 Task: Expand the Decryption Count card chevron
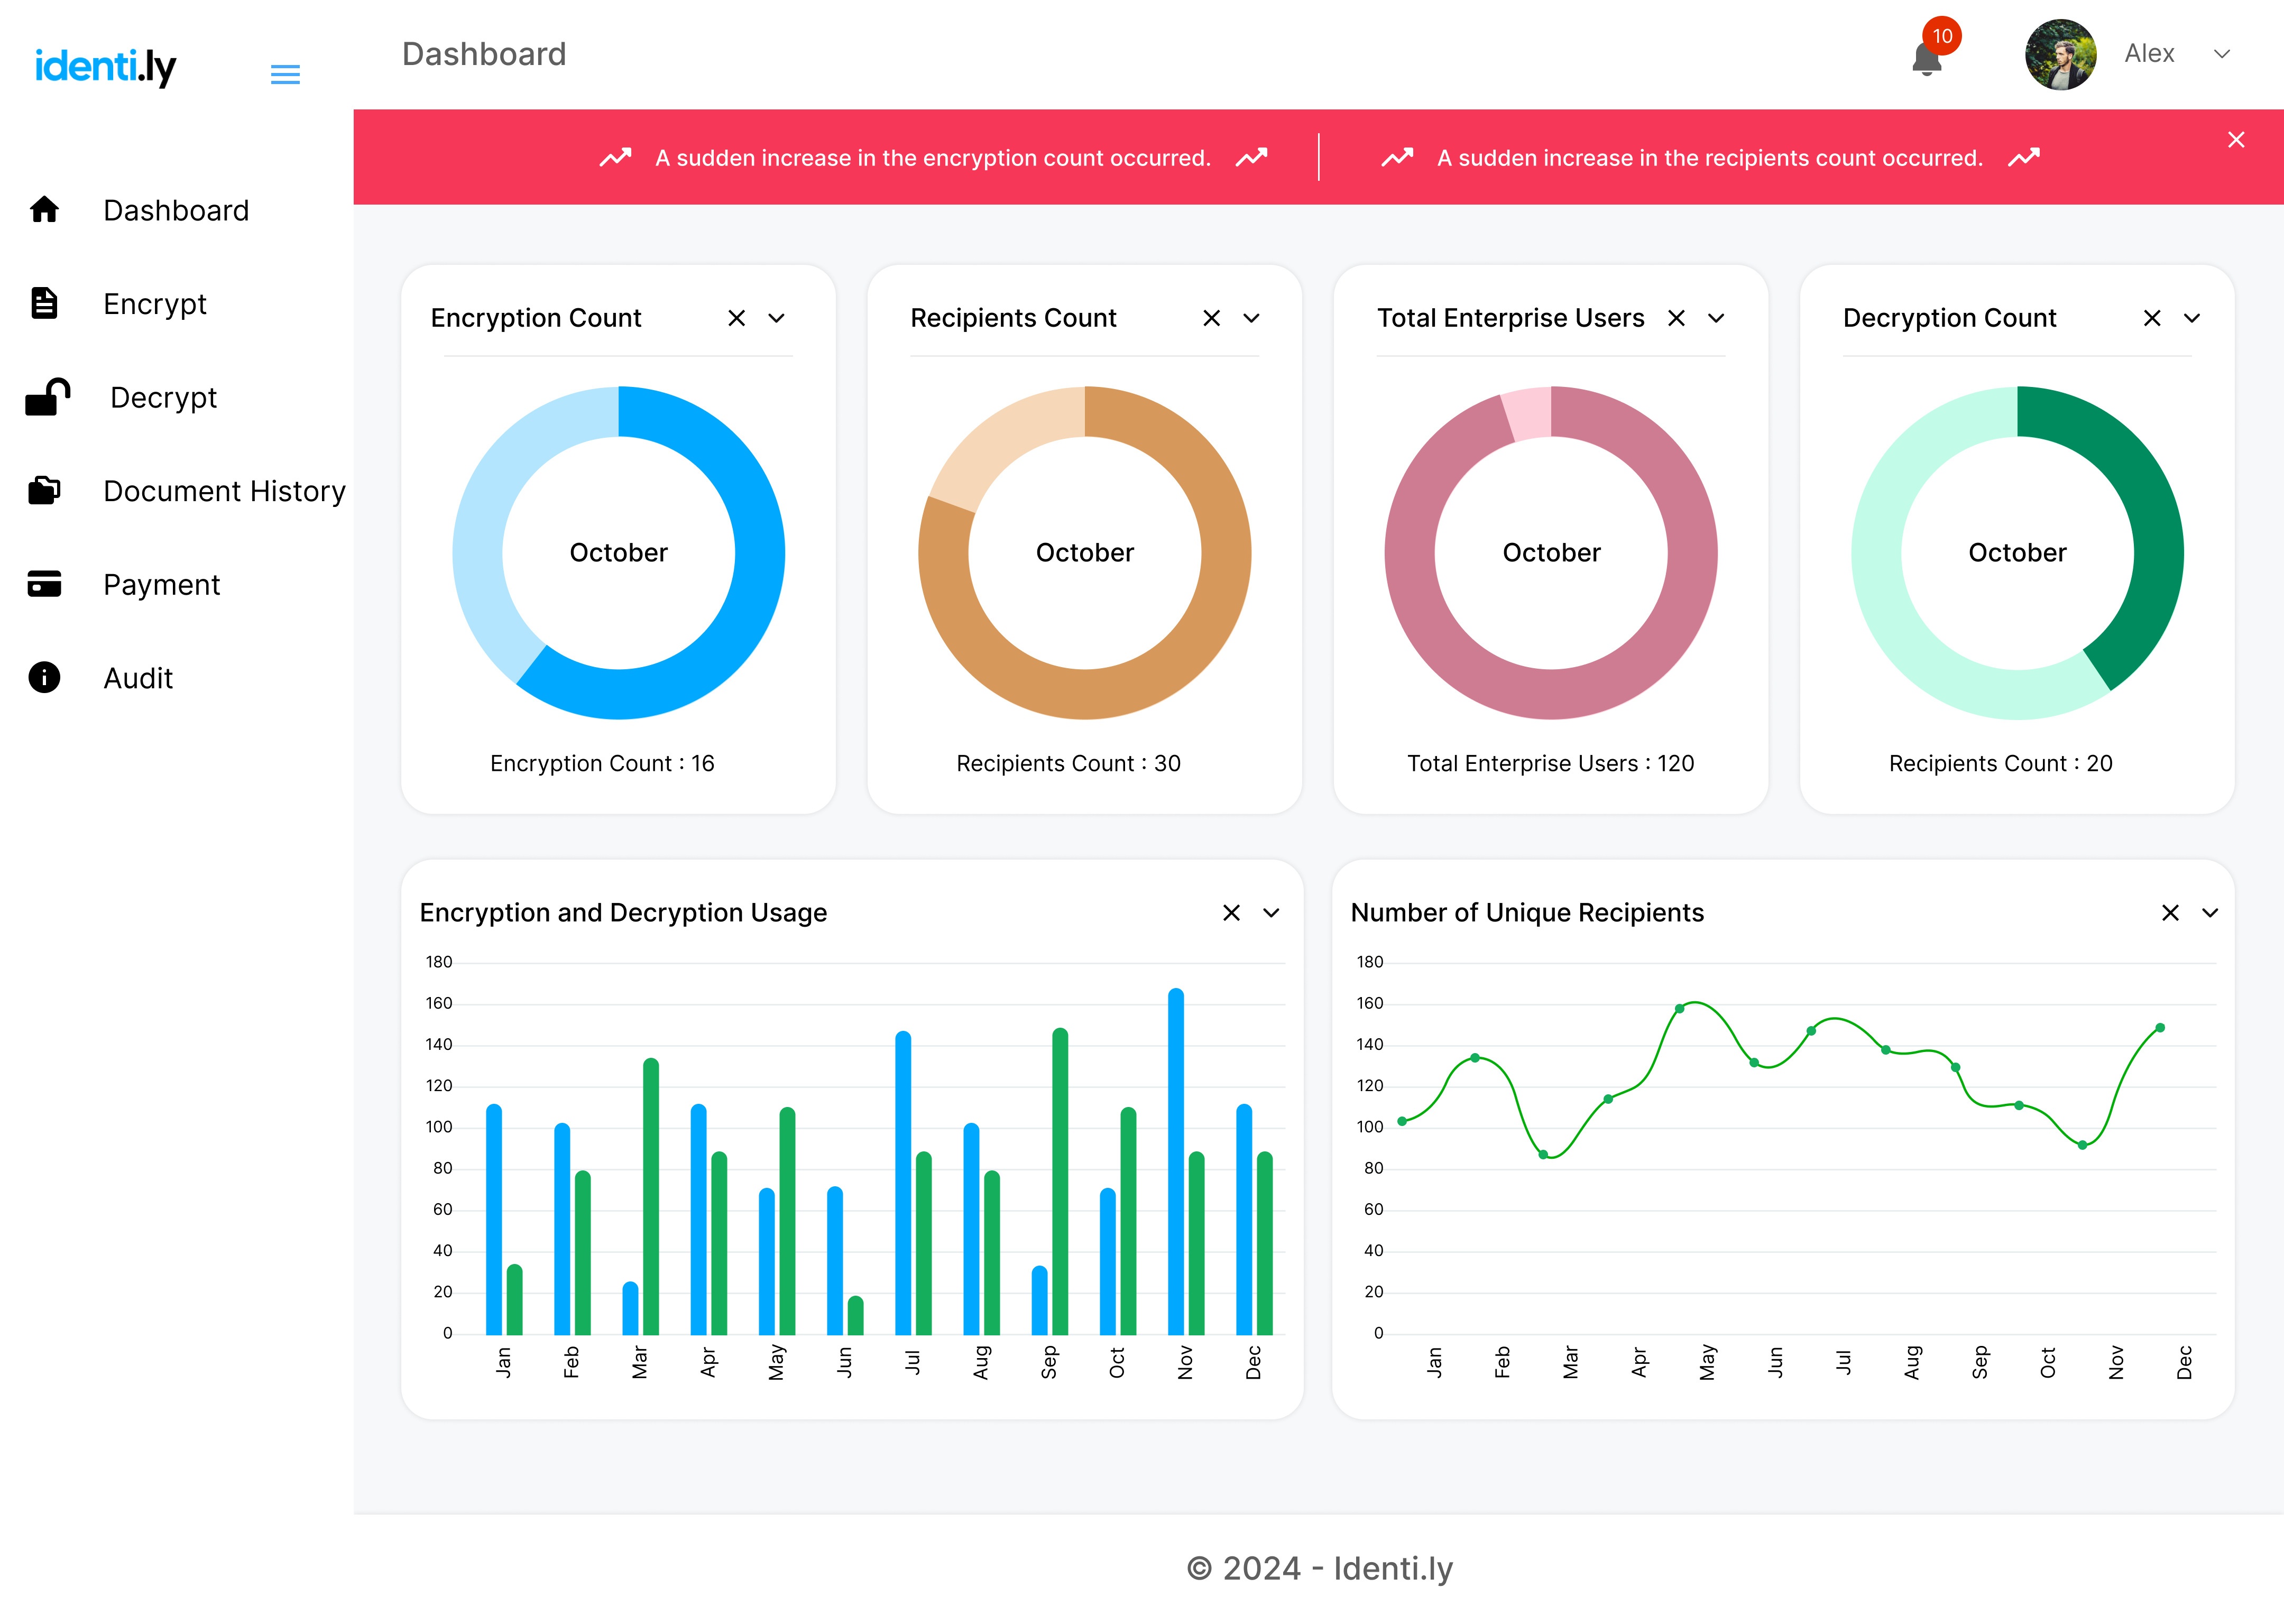[2192, 318]
